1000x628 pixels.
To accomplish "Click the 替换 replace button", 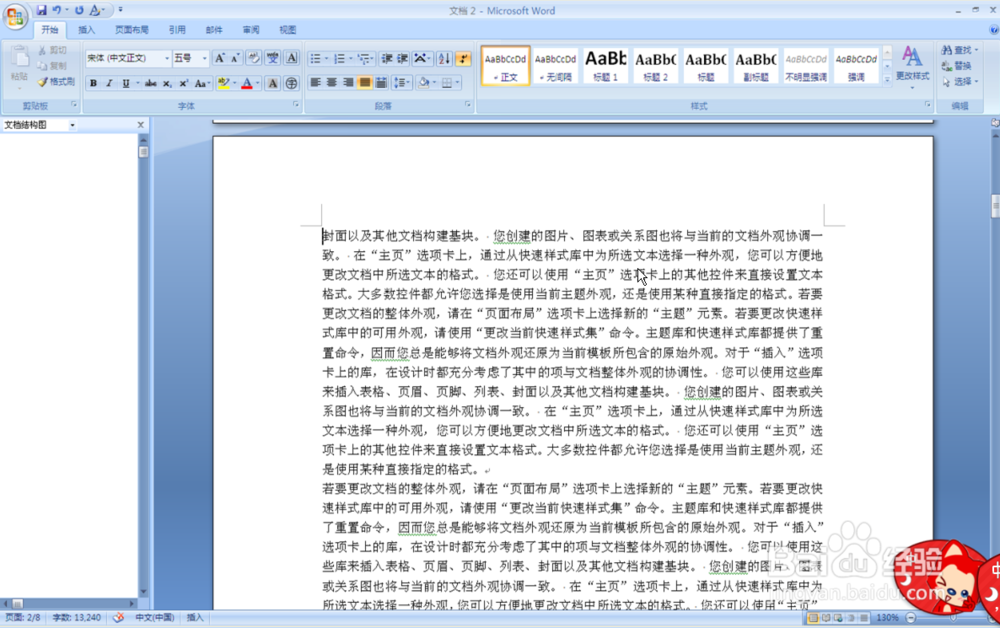I will 957,66.
